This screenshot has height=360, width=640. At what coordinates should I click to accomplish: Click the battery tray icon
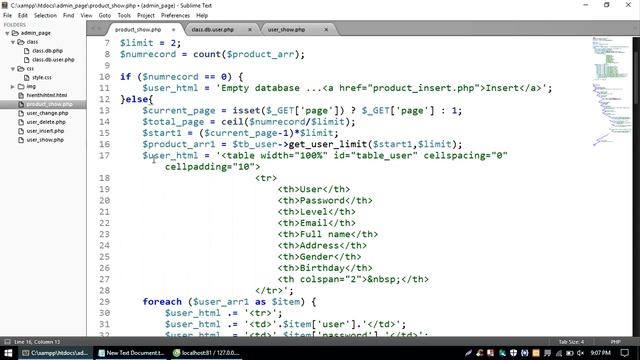coord(570,353)
